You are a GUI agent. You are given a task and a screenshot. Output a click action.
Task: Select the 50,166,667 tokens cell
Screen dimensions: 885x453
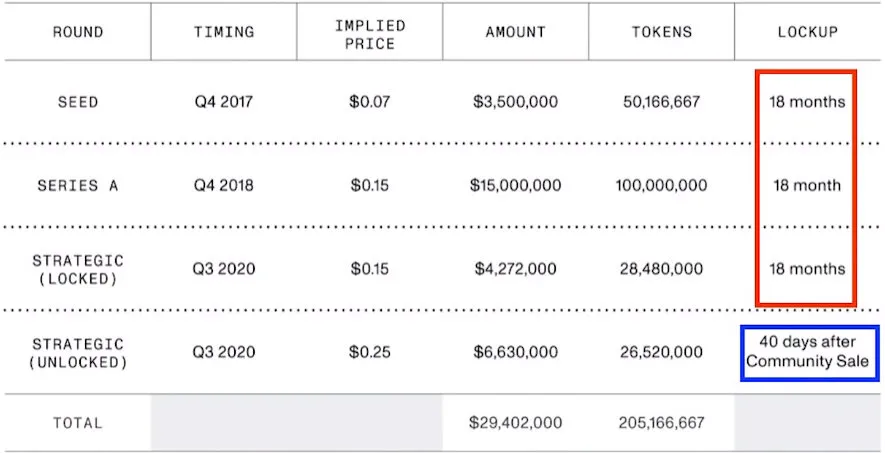pyautogui.click(x=661, y=102)
